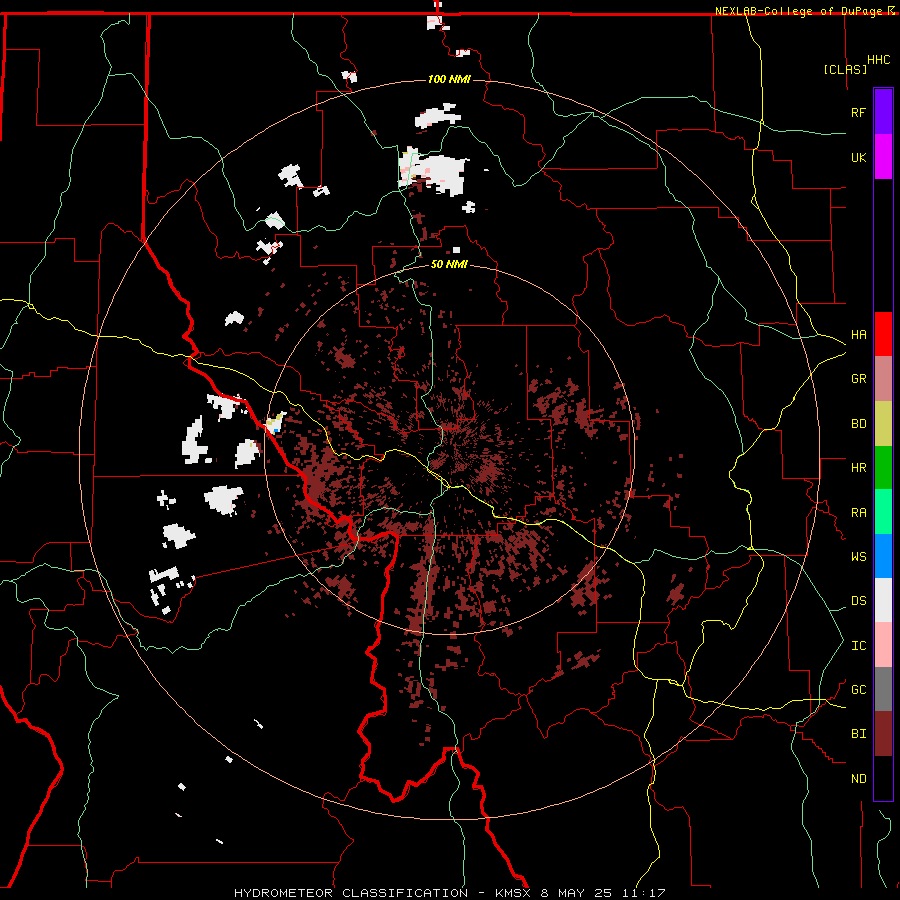Click the 50 NMI range ring label

coord(449,264)
